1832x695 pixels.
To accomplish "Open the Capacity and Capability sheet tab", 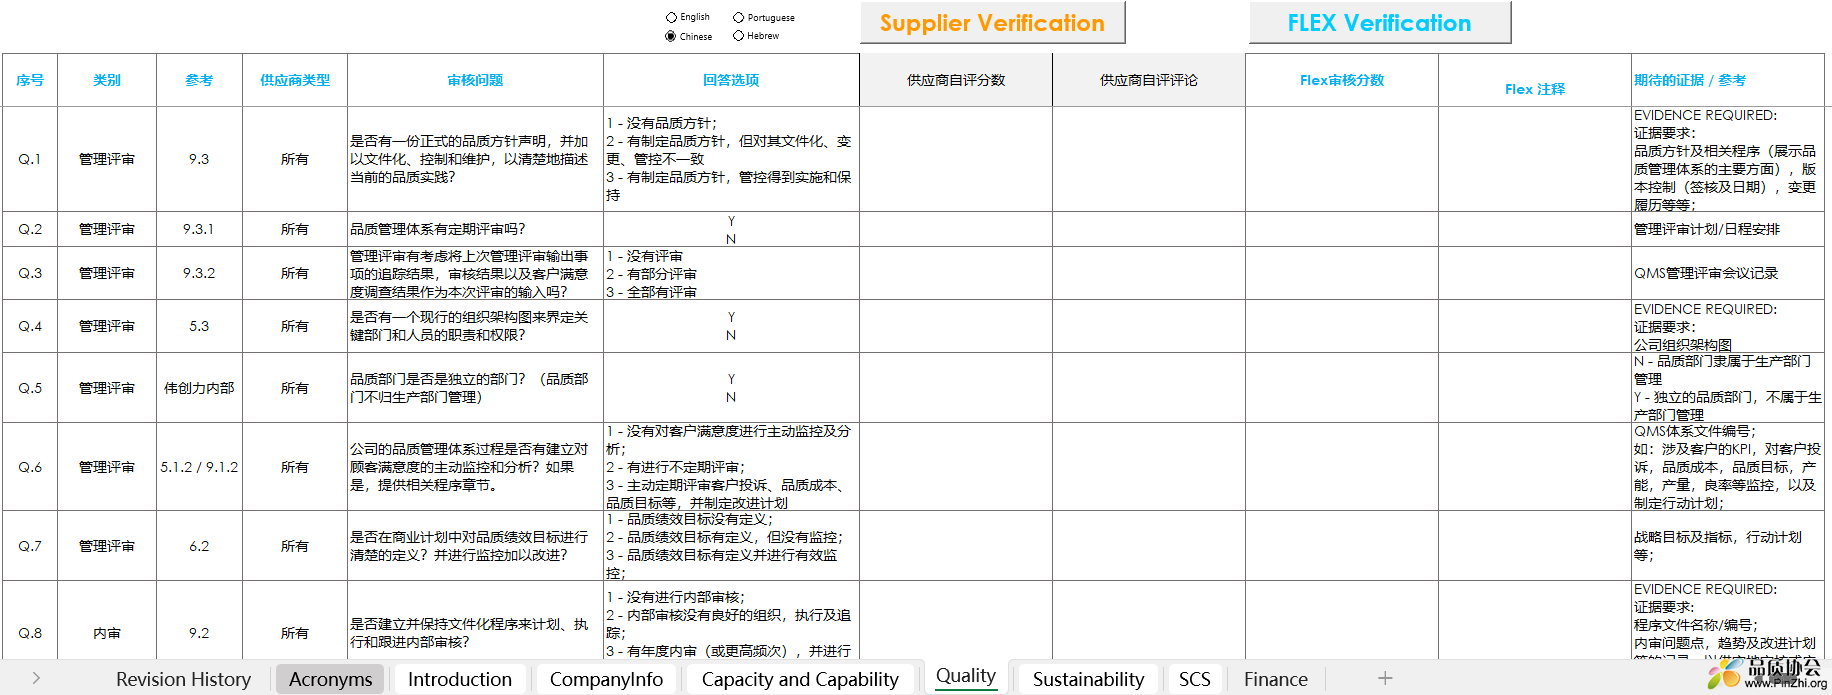I will coord(800,679).
